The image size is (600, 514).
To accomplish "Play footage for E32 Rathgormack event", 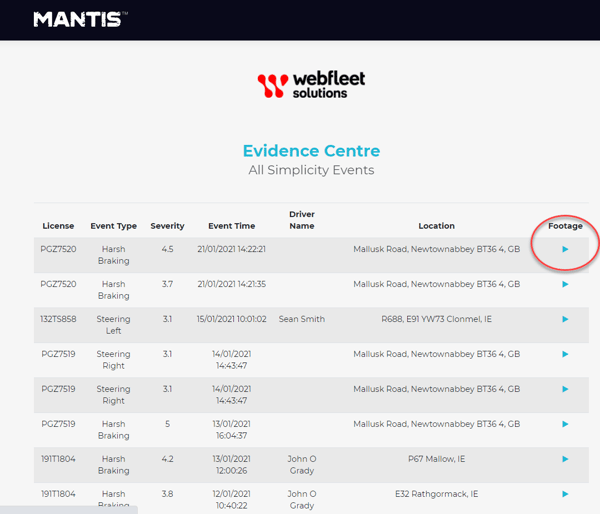I will (x=565, y=494).
